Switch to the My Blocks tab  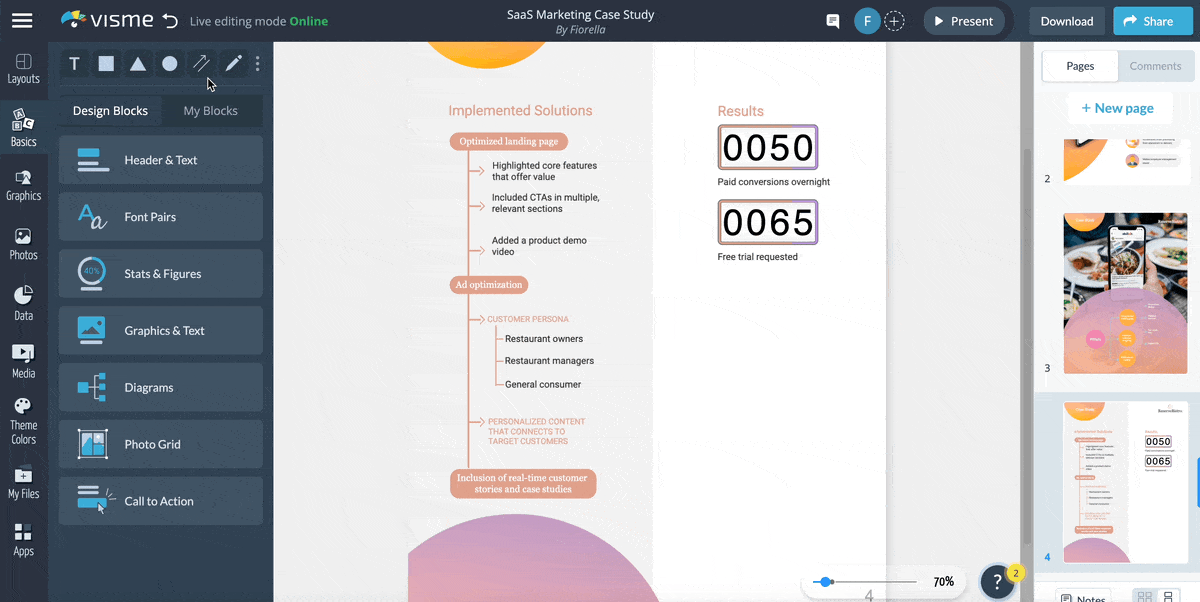[210, 111]
